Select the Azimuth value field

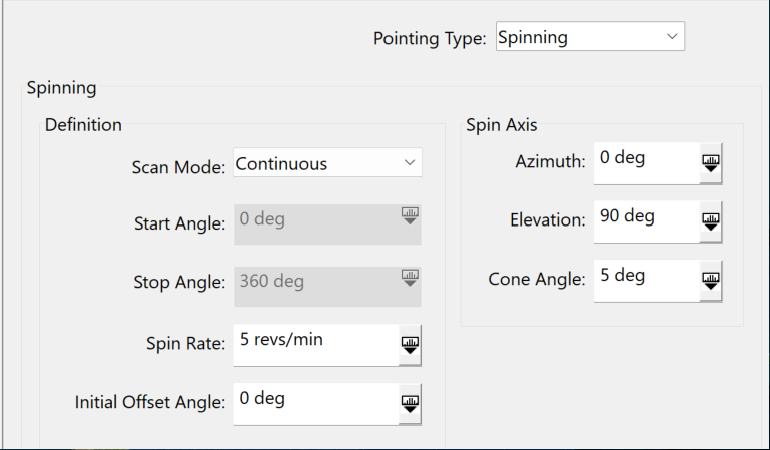click(x=644, y=162)
